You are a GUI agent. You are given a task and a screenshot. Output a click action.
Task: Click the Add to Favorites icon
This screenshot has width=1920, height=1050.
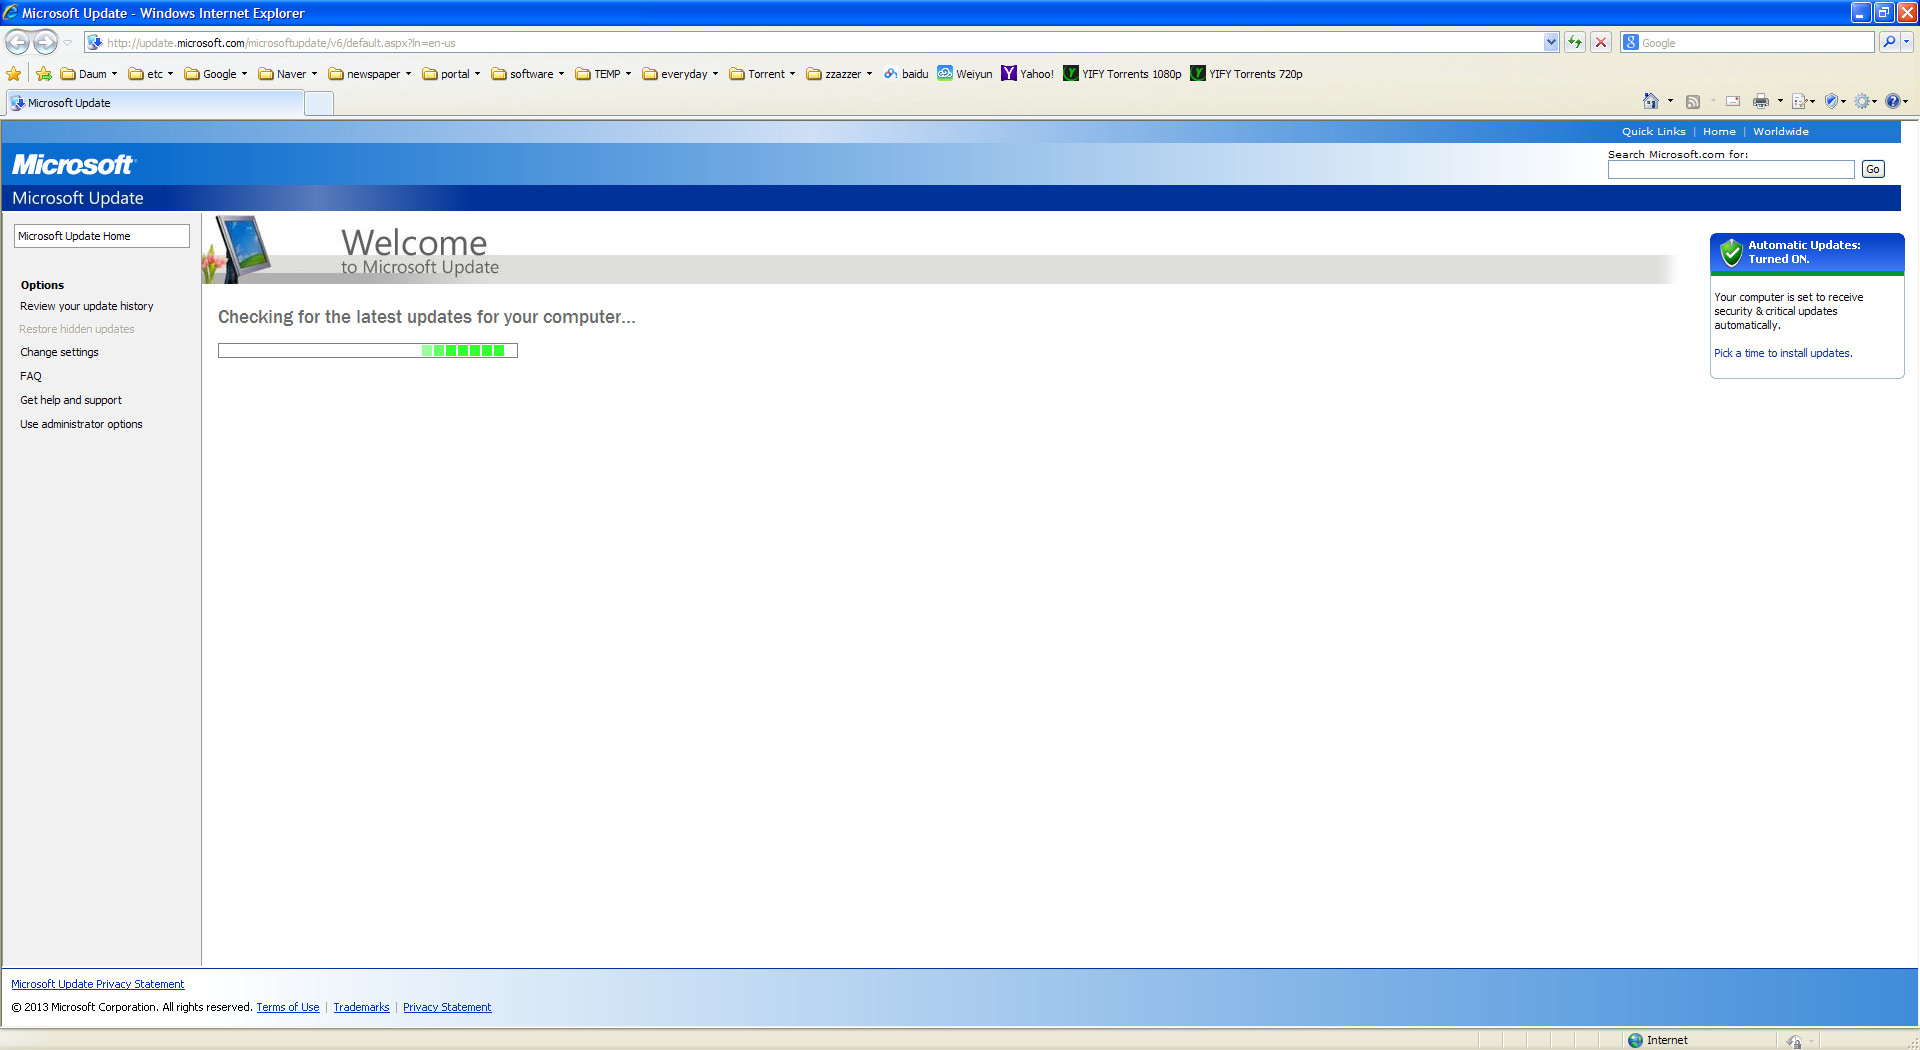coord(44,74)
